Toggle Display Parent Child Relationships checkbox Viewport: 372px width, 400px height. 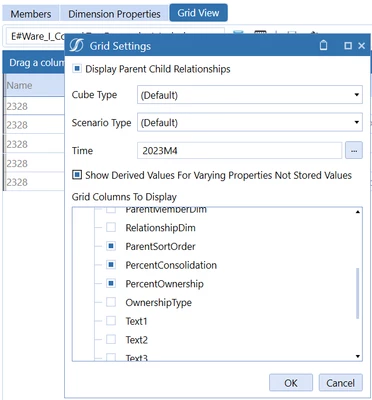(77, 69)
